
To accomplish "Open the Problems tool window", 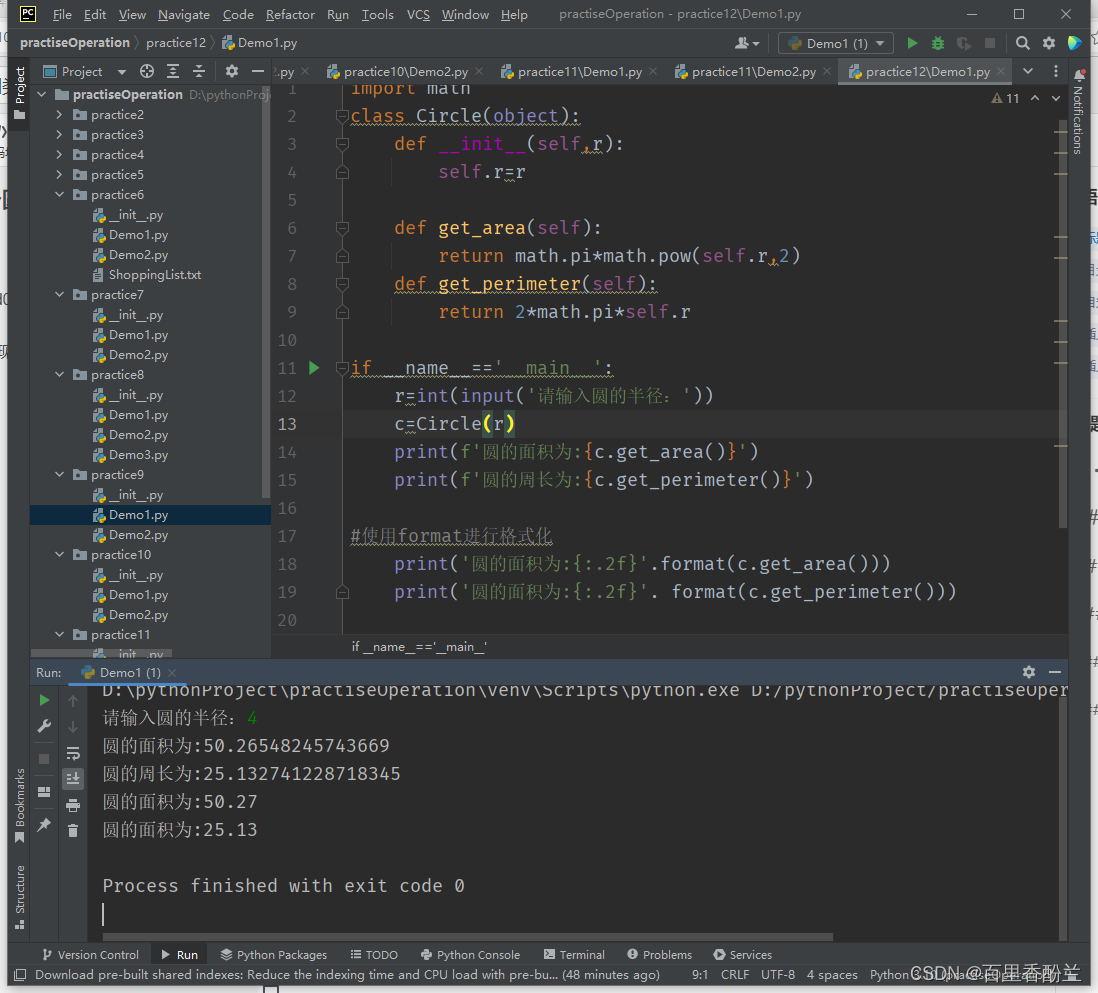I will [x=660, y=954].
